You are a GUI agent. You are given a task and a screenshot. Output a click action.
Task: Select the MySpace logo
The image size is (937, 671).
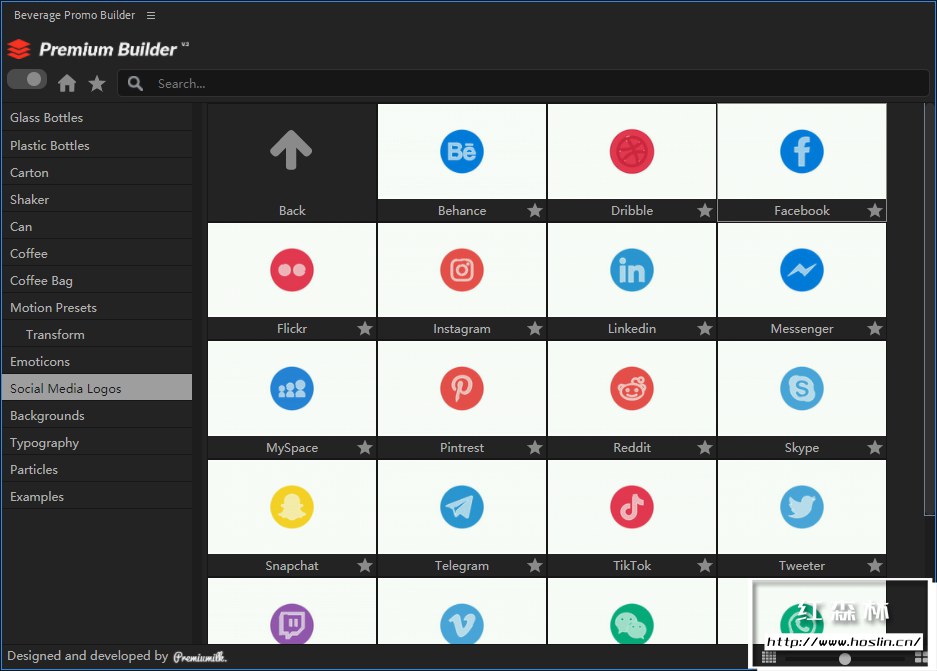[x=292, y=388]
